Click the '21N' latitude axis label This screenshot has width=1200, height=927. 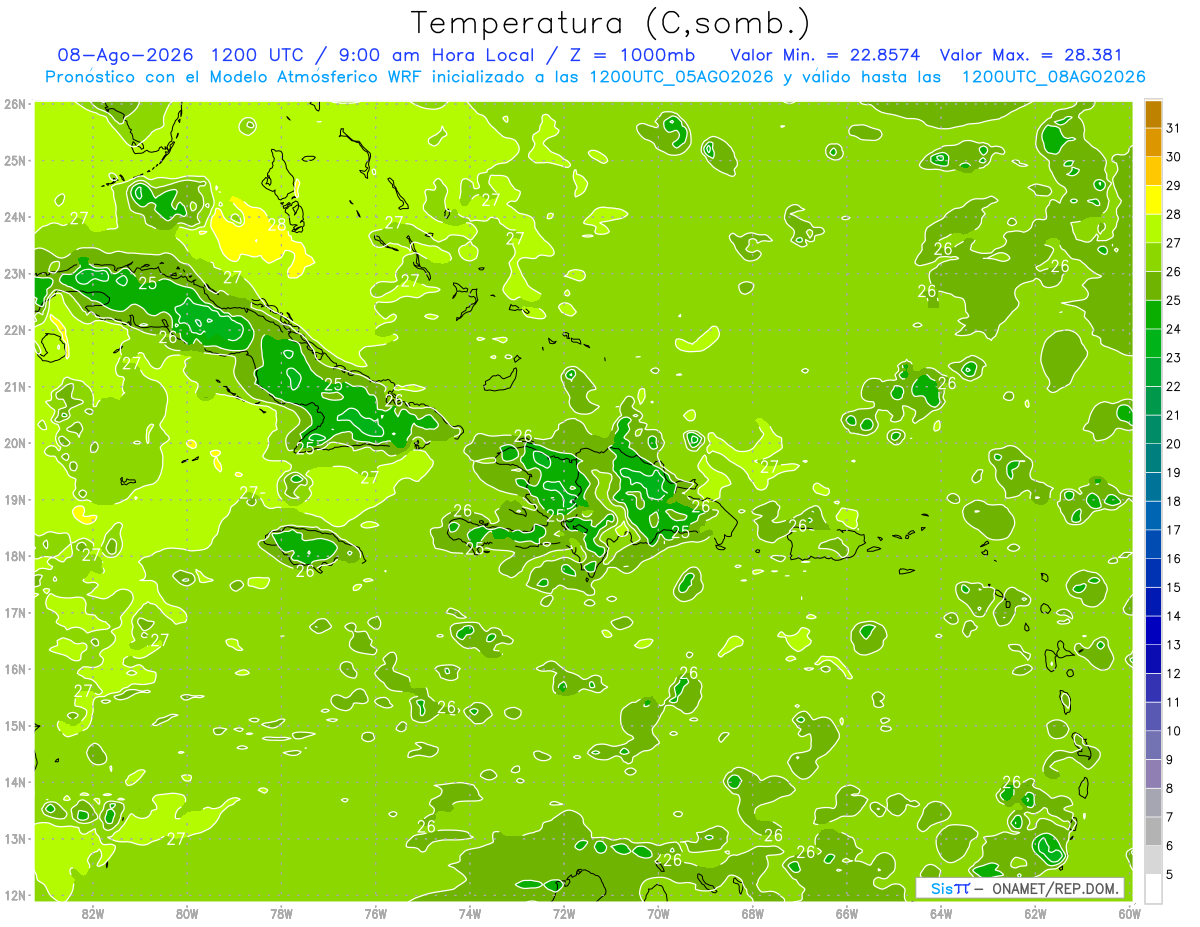[14, 386]
